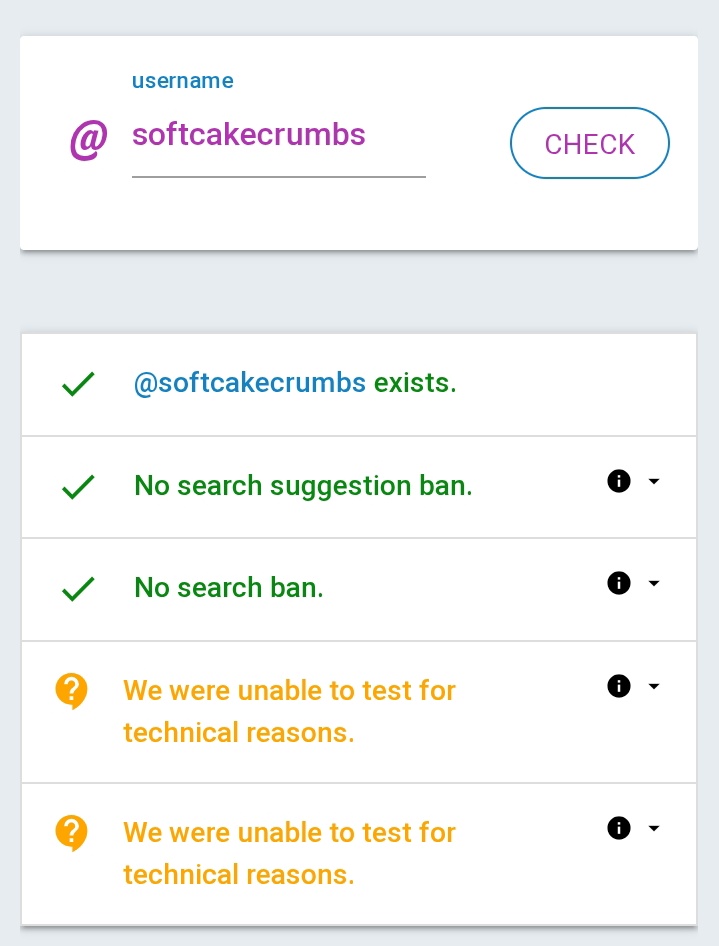Click the purple @ symbol icon
The height and width of the screenshot is (946, 719).
point(89,140)
